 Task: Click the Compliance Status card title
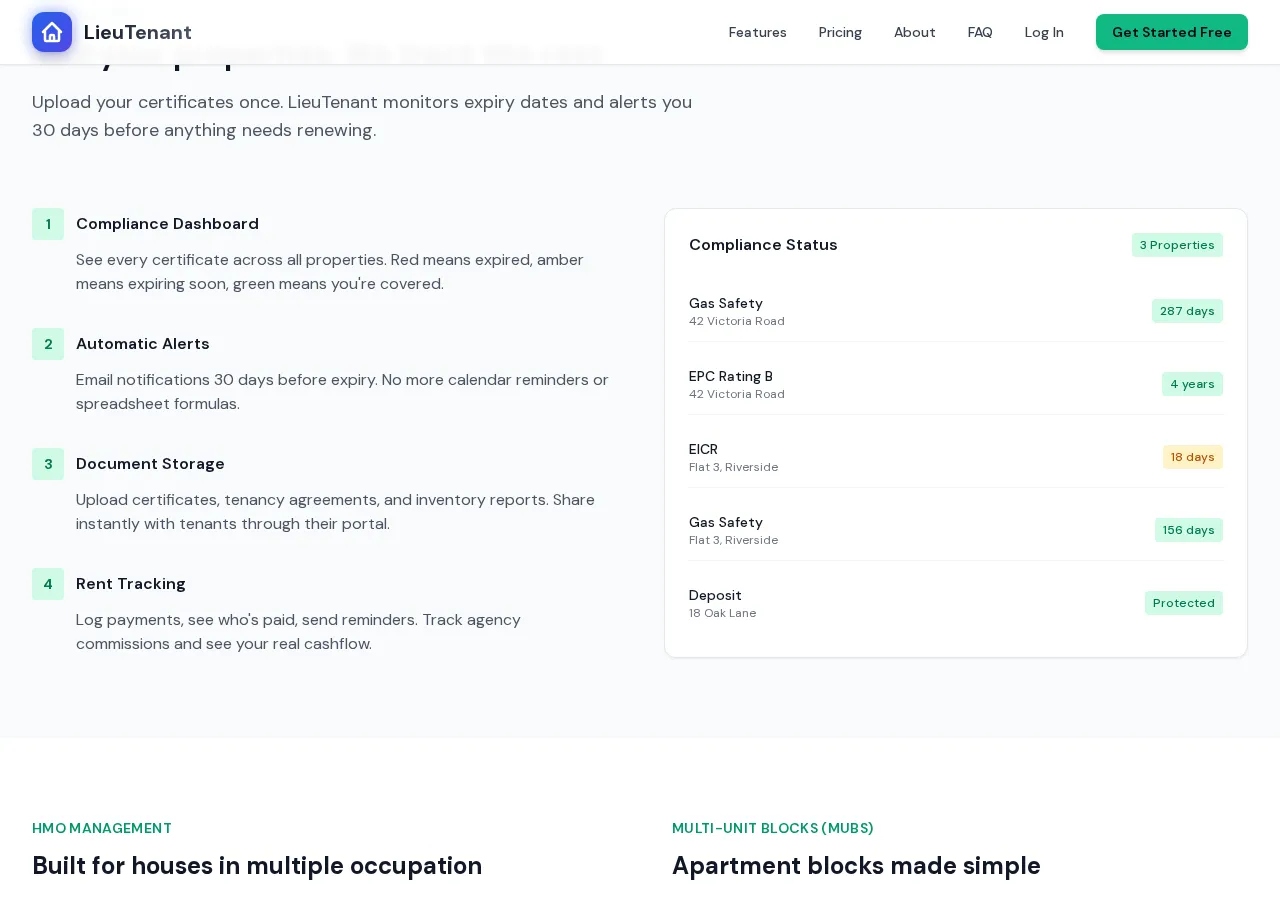tap(763, 245)
